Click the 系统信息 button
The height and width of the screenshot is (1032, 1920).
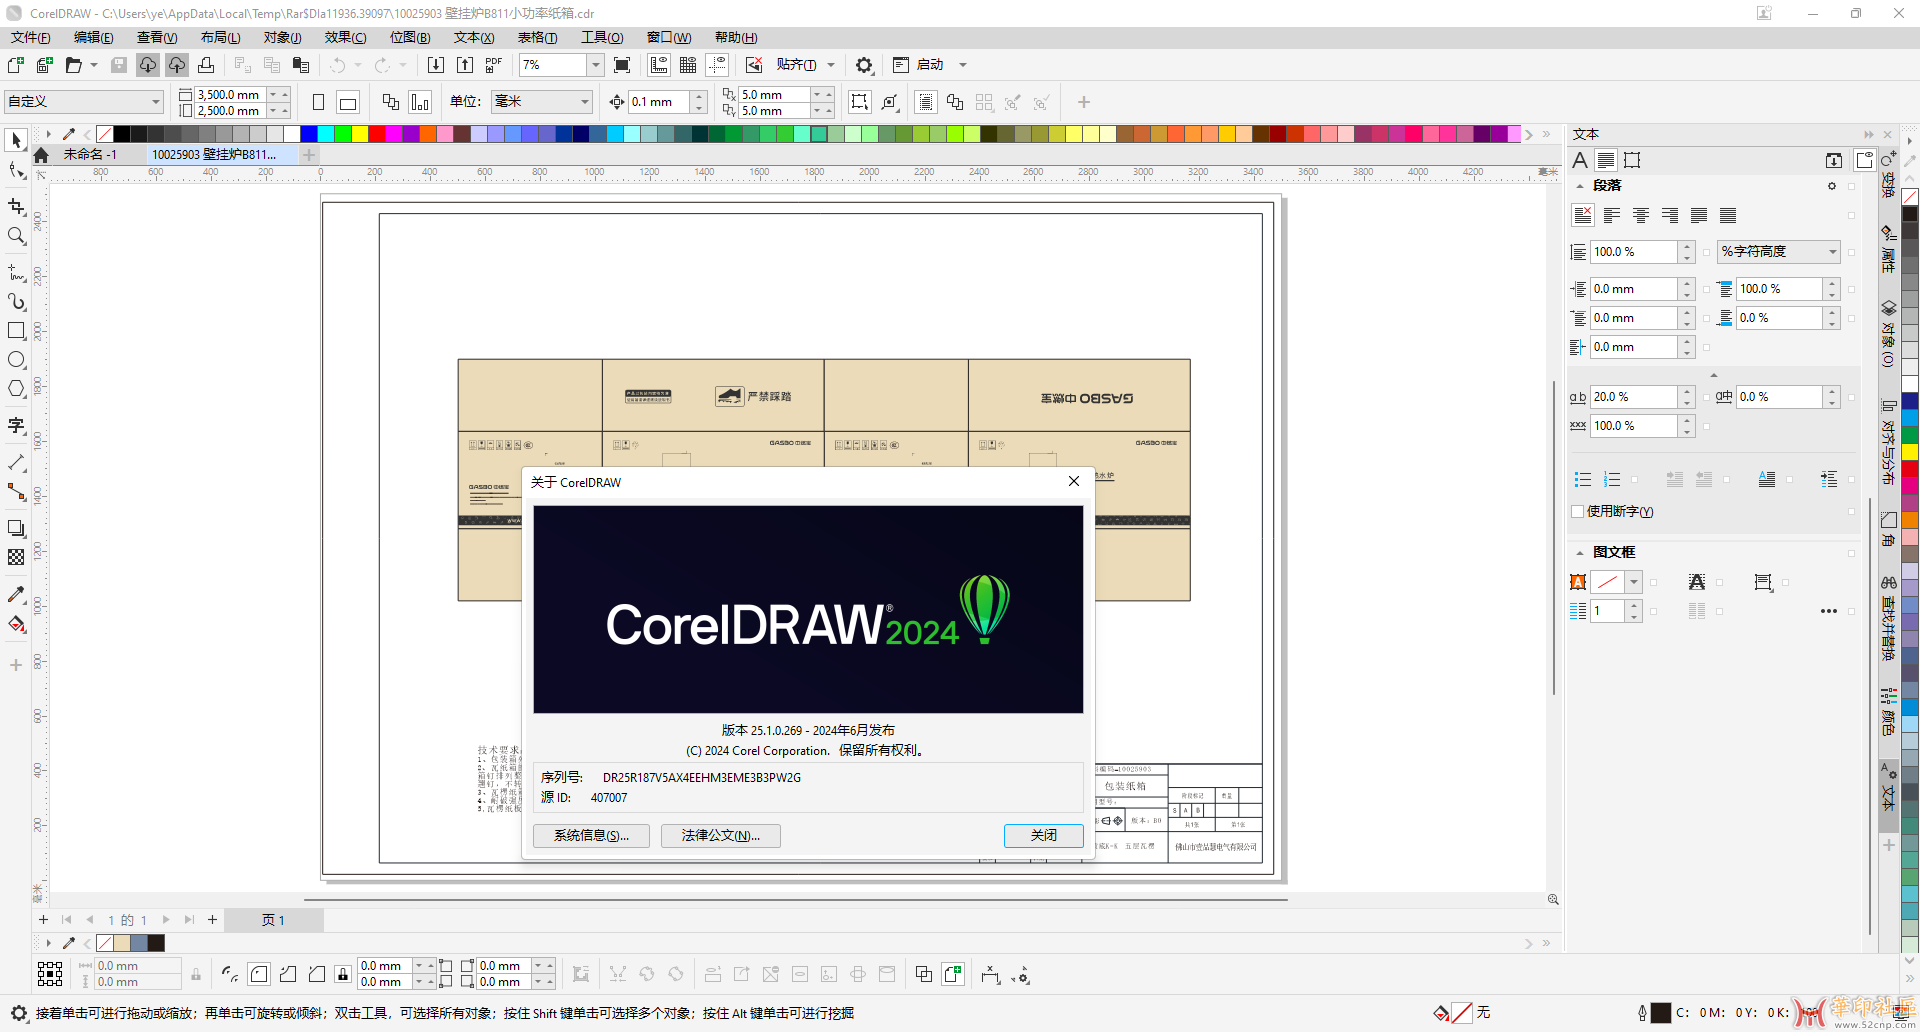pos(591,836)
